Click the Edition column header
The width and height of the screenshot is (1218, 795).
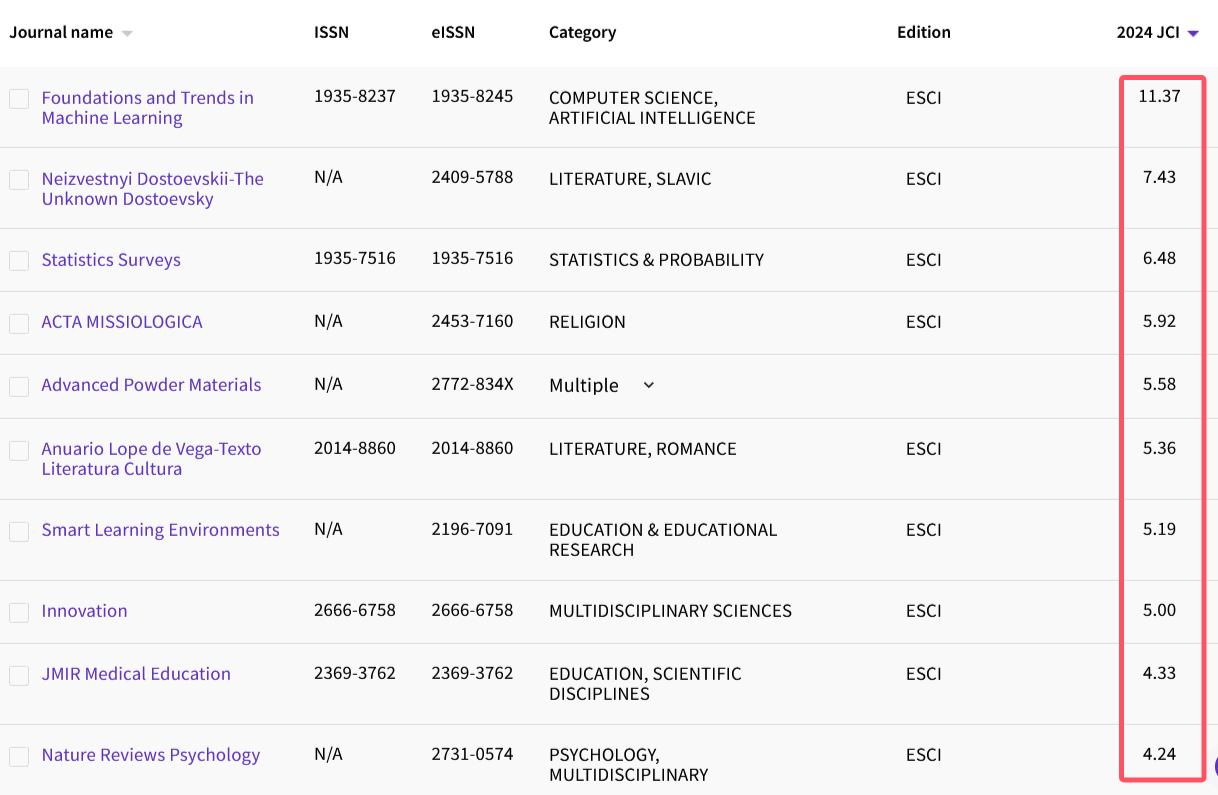pyautogui.click(x=923, y=32)
